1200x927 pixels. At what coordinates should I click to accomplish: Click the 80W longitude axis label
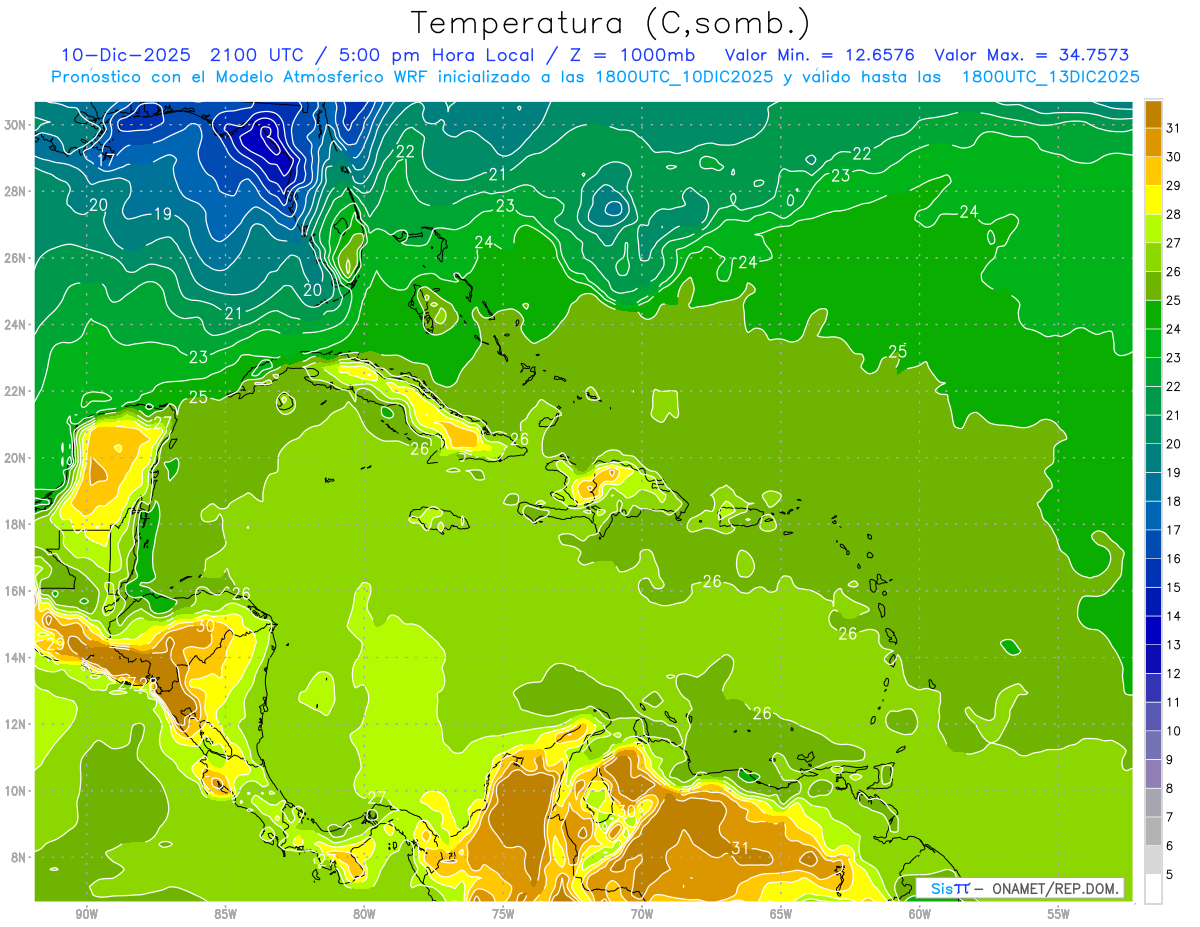pos(364,914)
